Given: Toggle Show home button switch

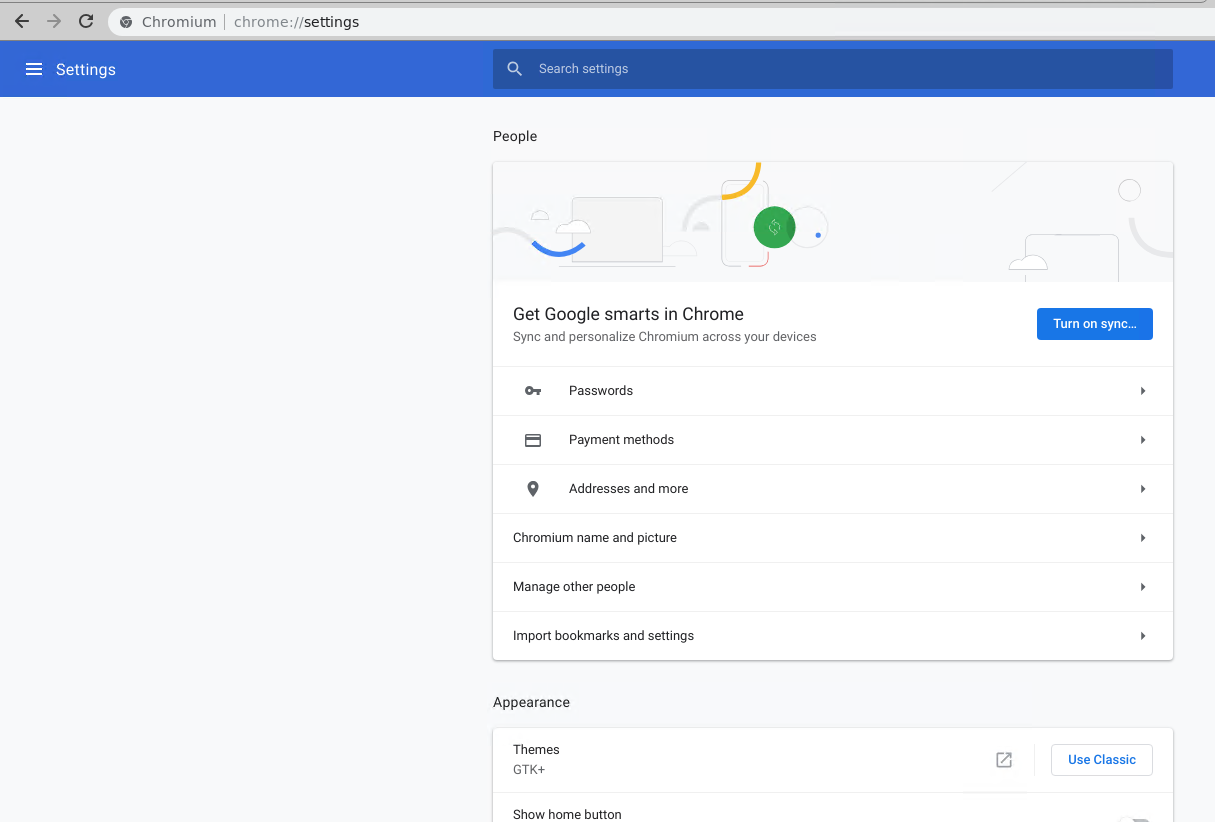Looking at the screenshot, I should point(1134,819).
